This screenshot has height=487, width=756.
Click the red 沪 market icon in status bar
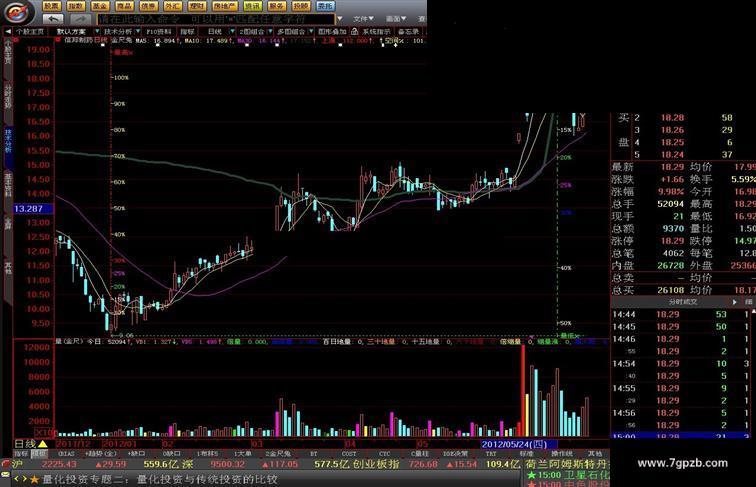[5, 464]
